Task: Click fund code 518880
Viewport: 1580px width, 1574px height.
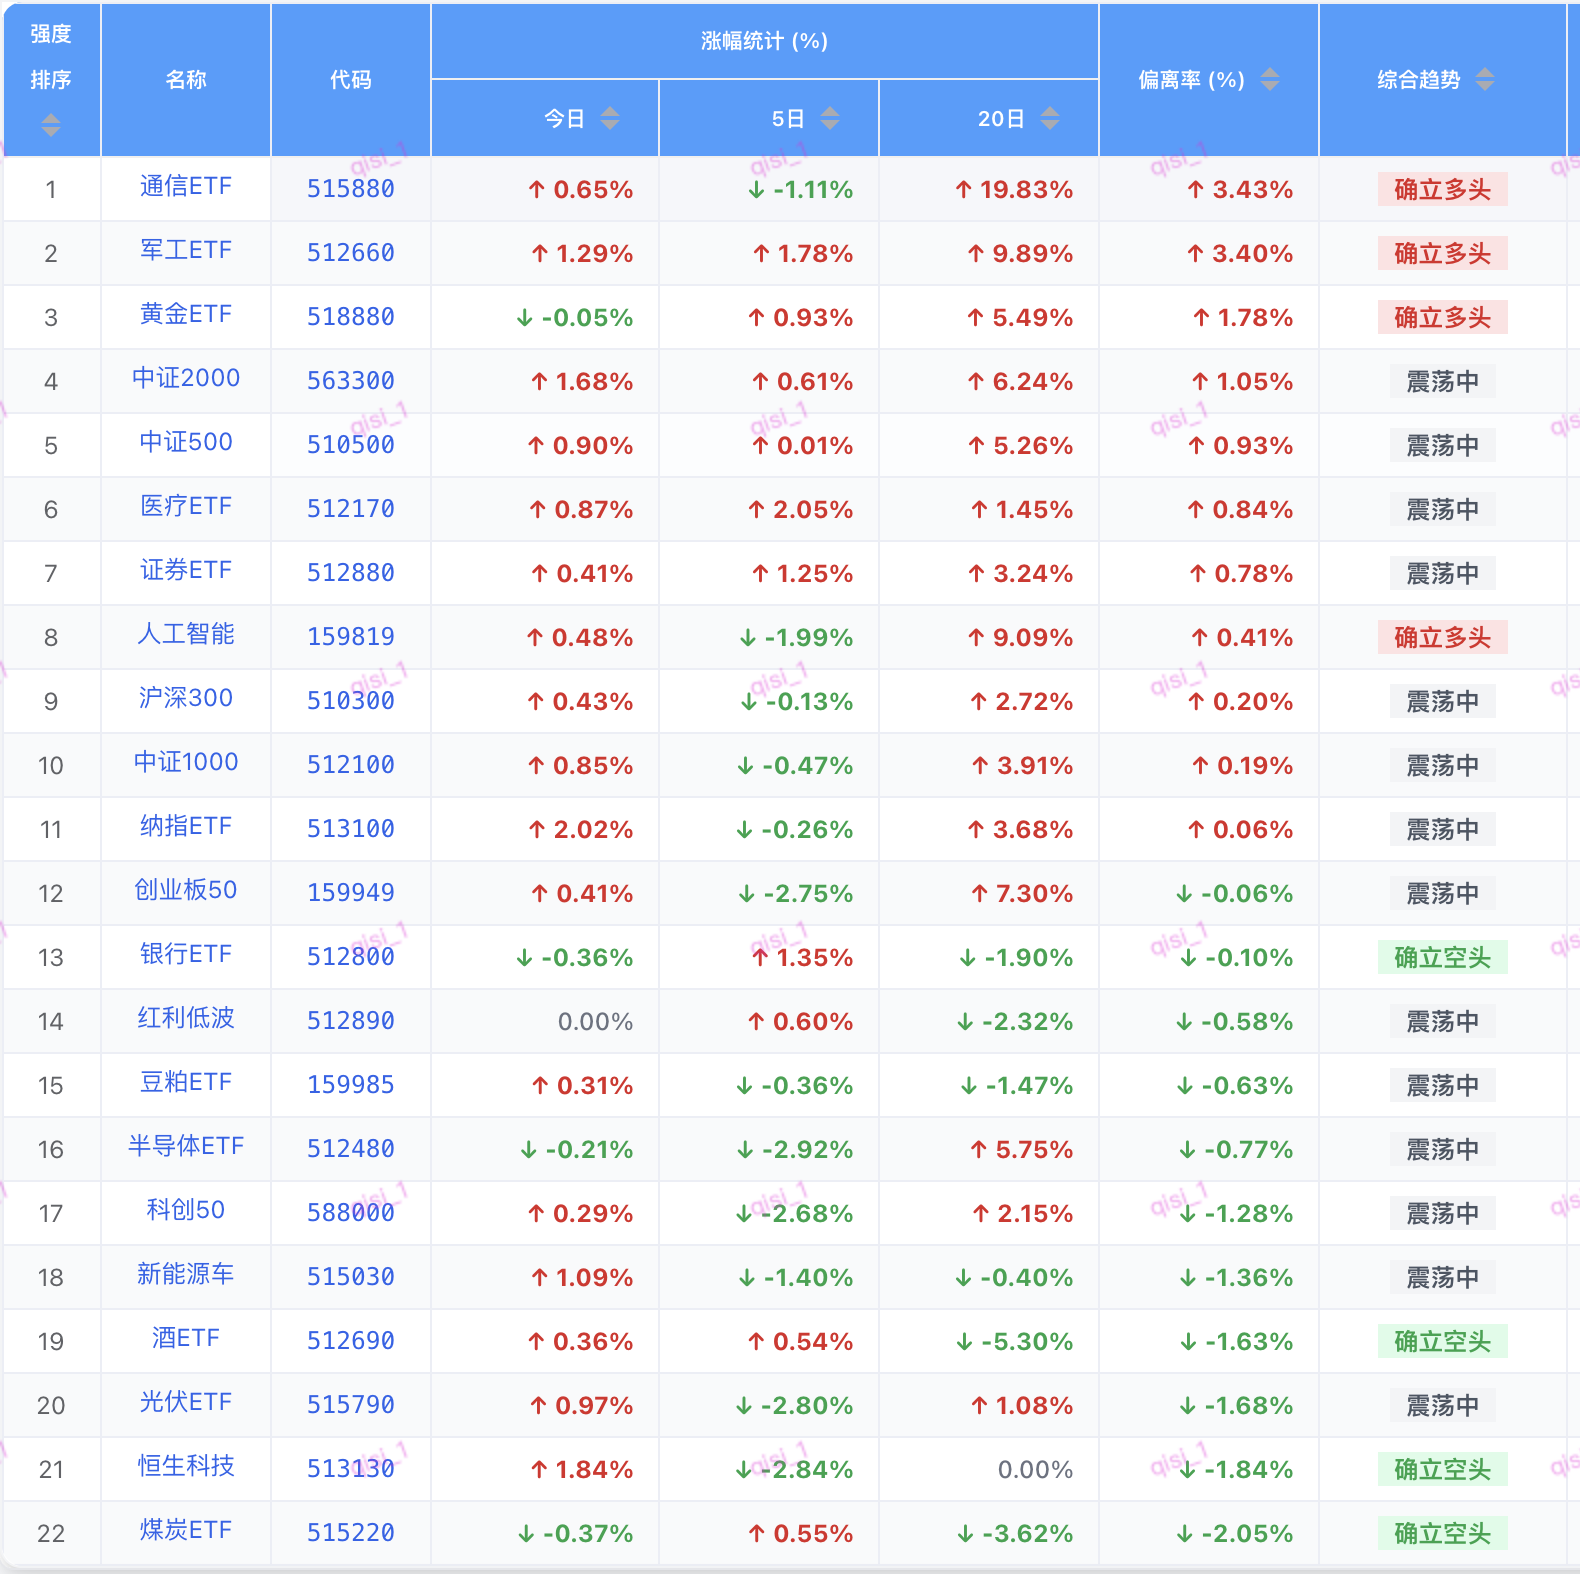Action: (350, 317)
